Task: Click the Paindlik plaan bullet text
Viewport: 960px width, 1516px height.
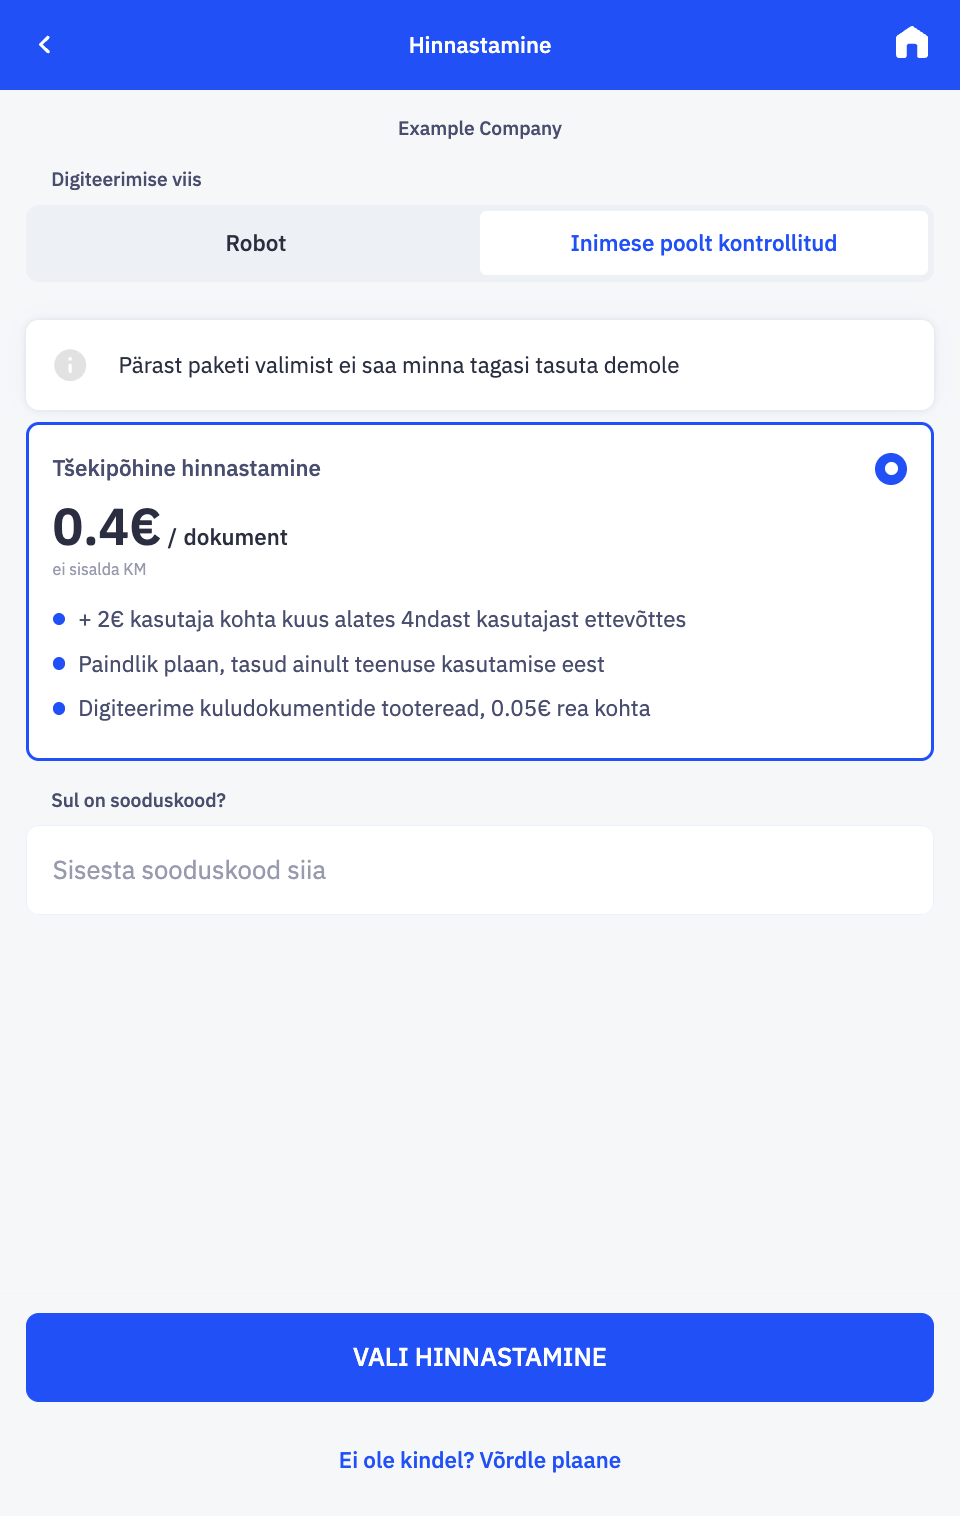Action: (341, 664)
